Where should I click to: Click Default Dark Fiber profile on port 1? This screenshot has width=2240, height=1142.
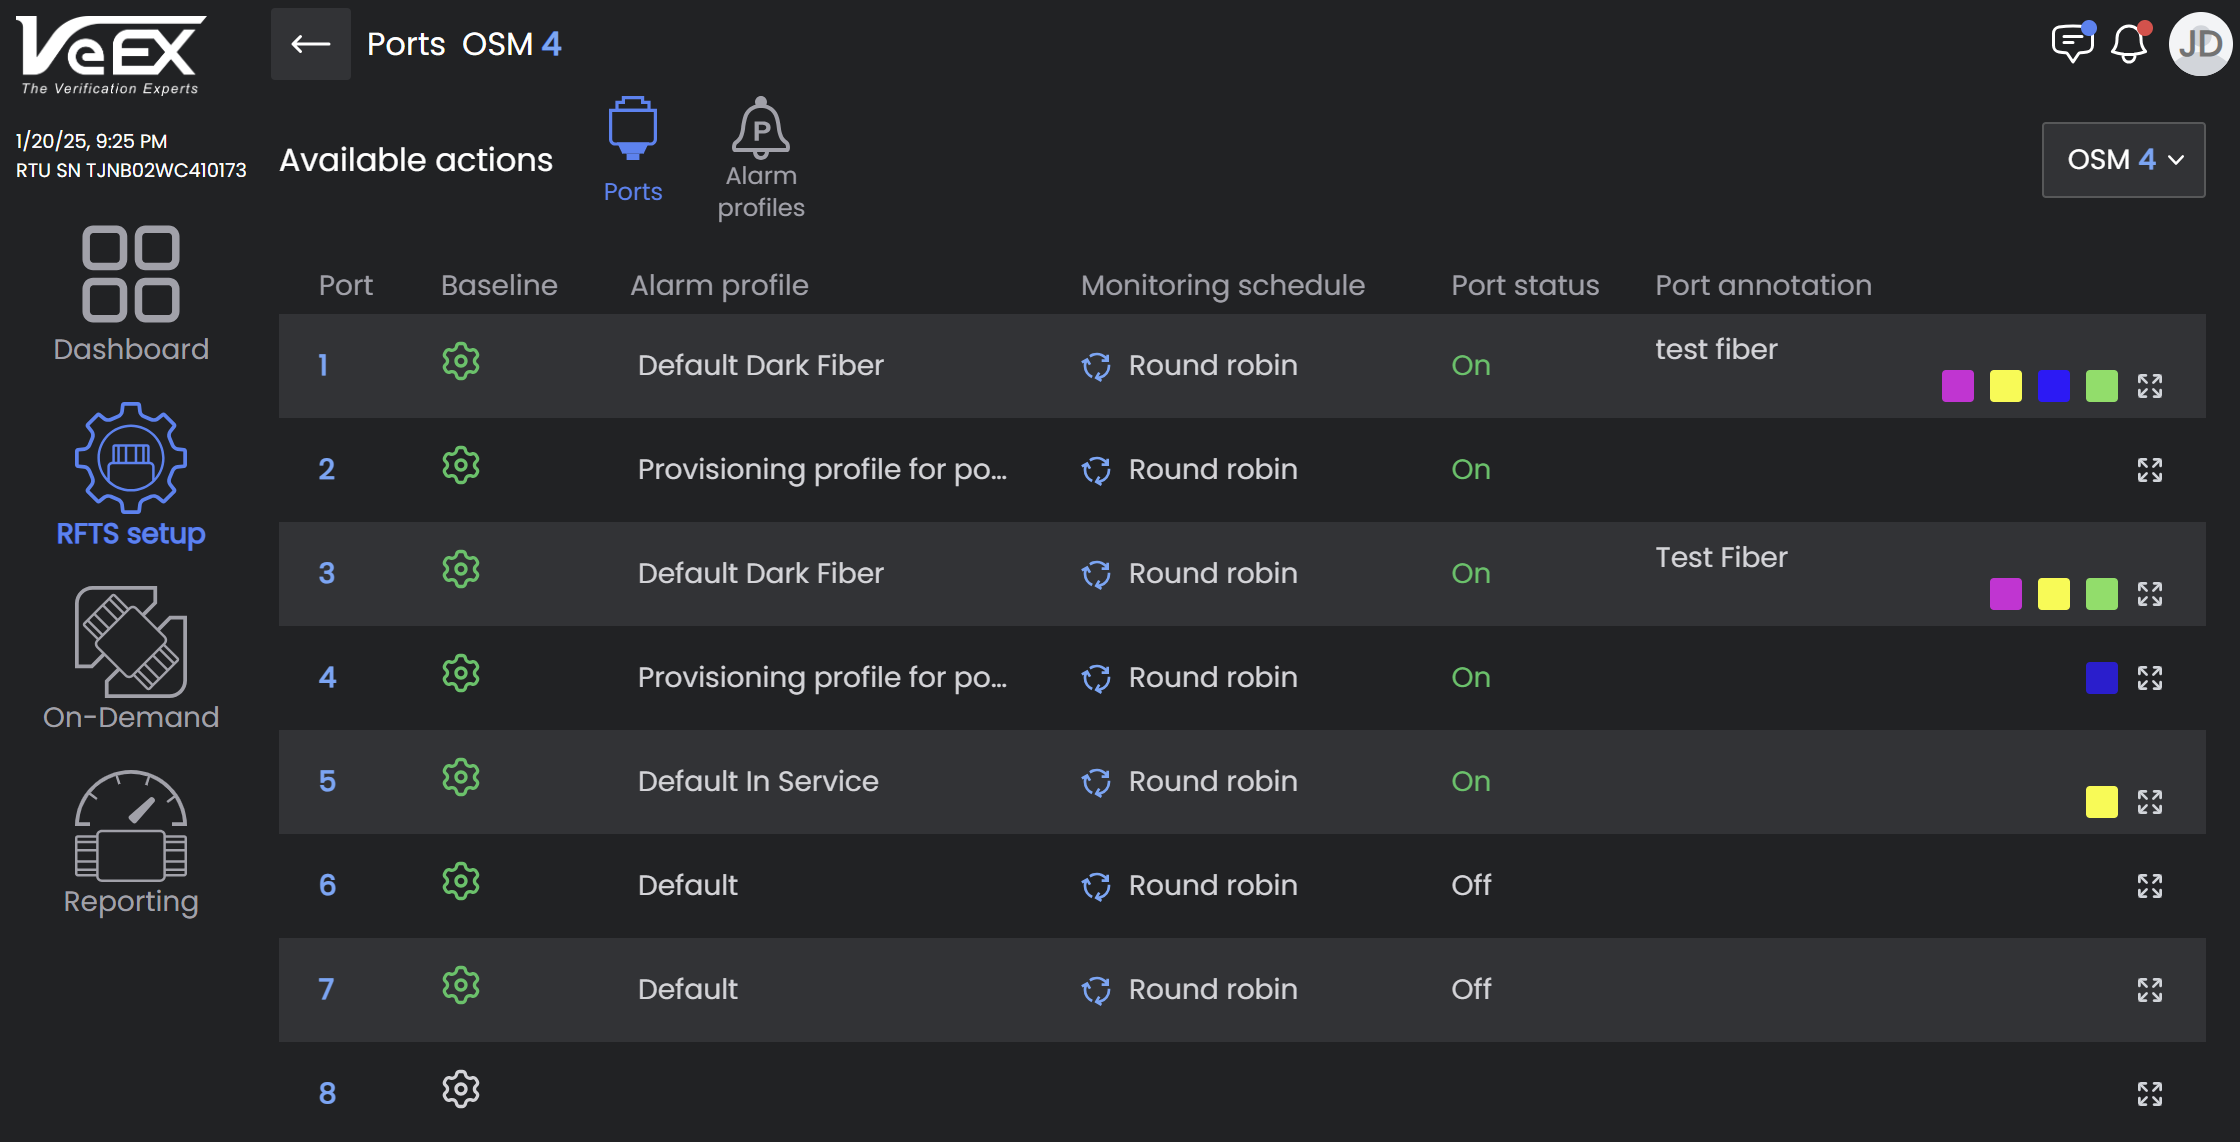[x=760, y=366]
